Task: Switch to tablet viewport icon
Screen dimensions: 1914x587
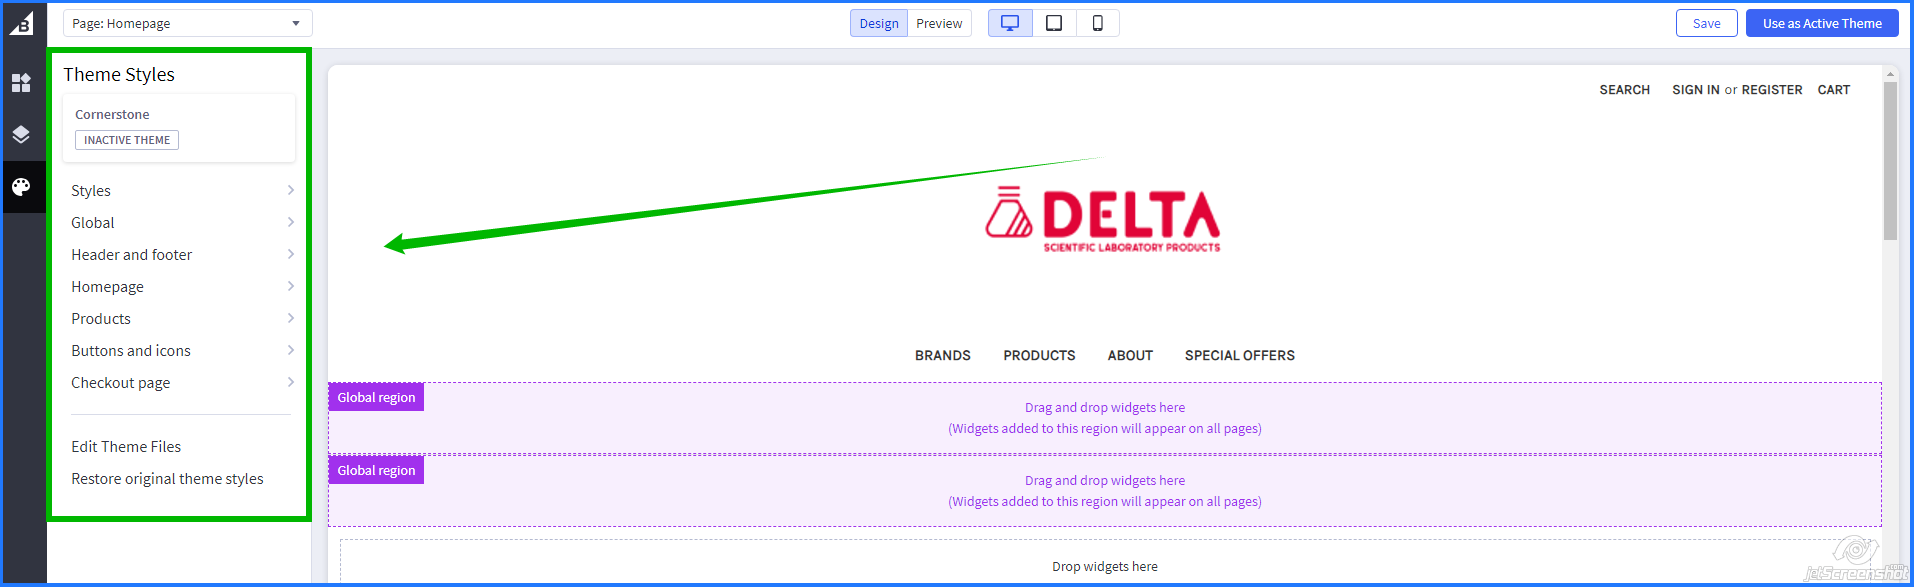Action: (1054, 23)
